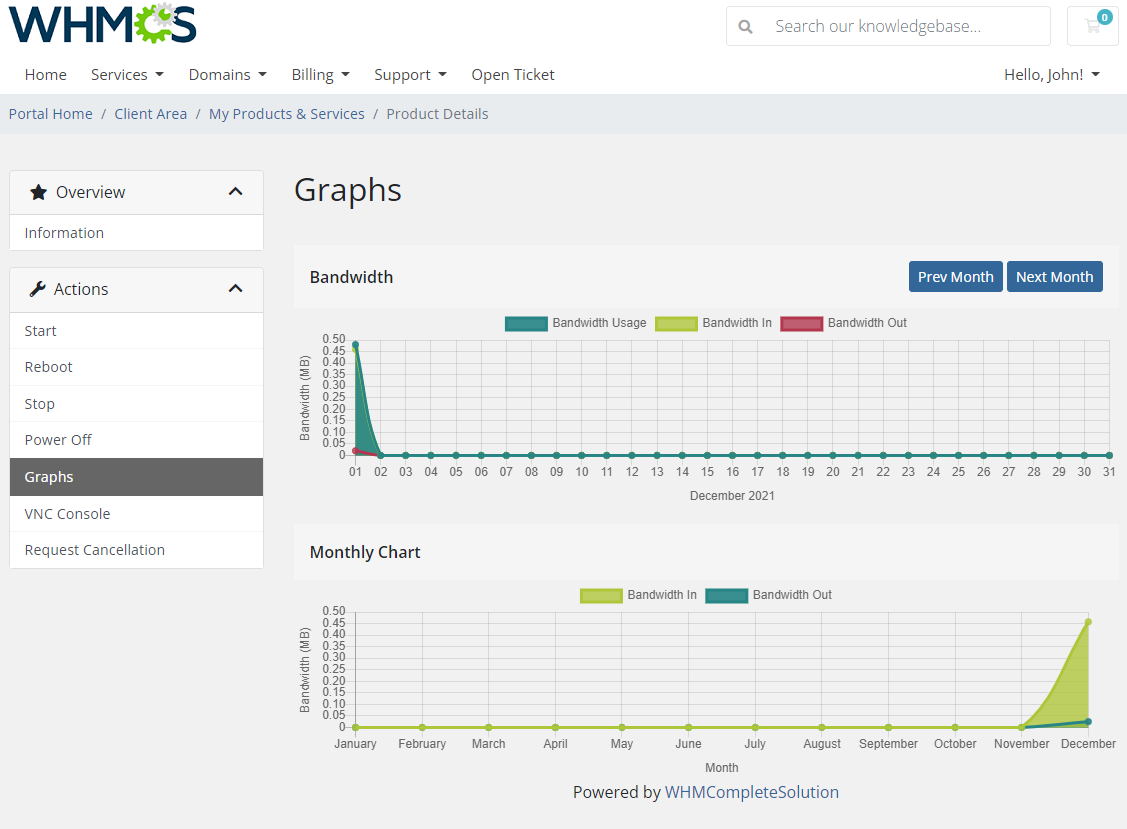This screenshot has height=829, width=1127.
Task: Click the Next Month button
Action: (x=1054, y=277)
